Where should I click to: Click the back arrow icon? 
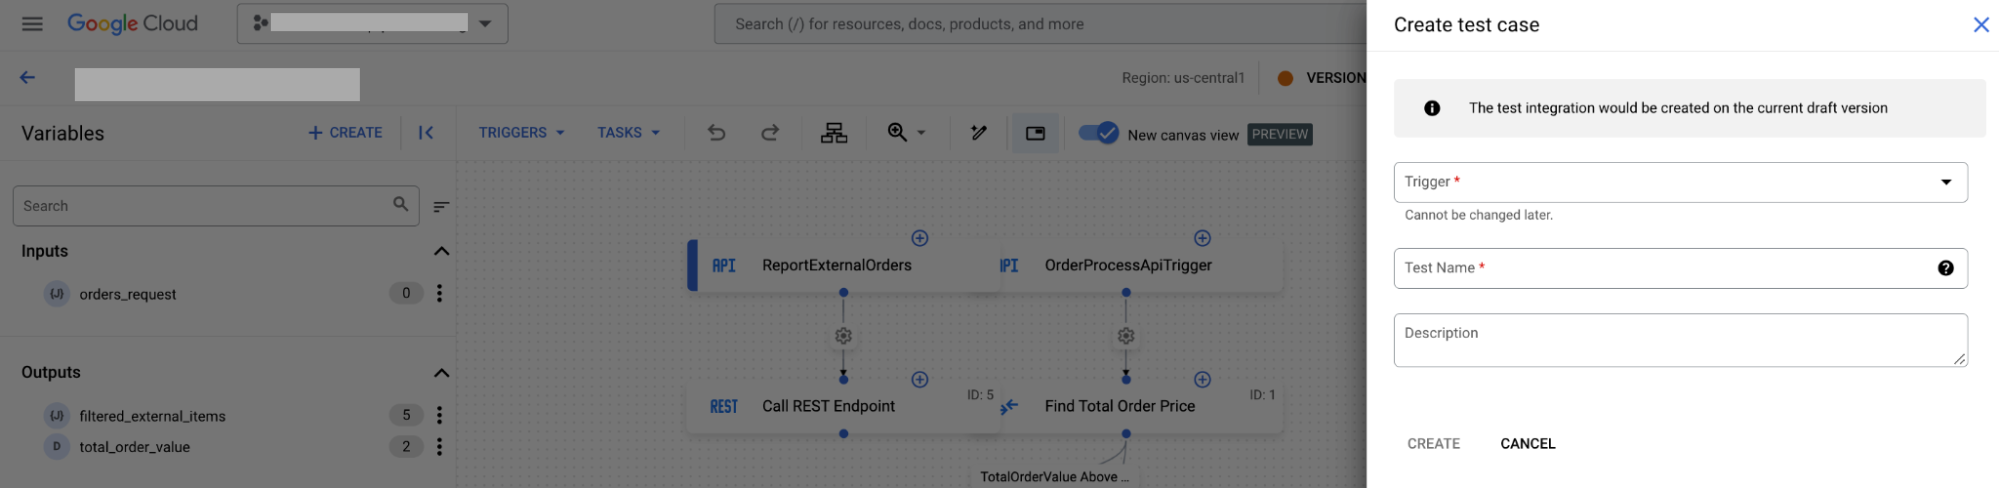click(x=28, y=78)
